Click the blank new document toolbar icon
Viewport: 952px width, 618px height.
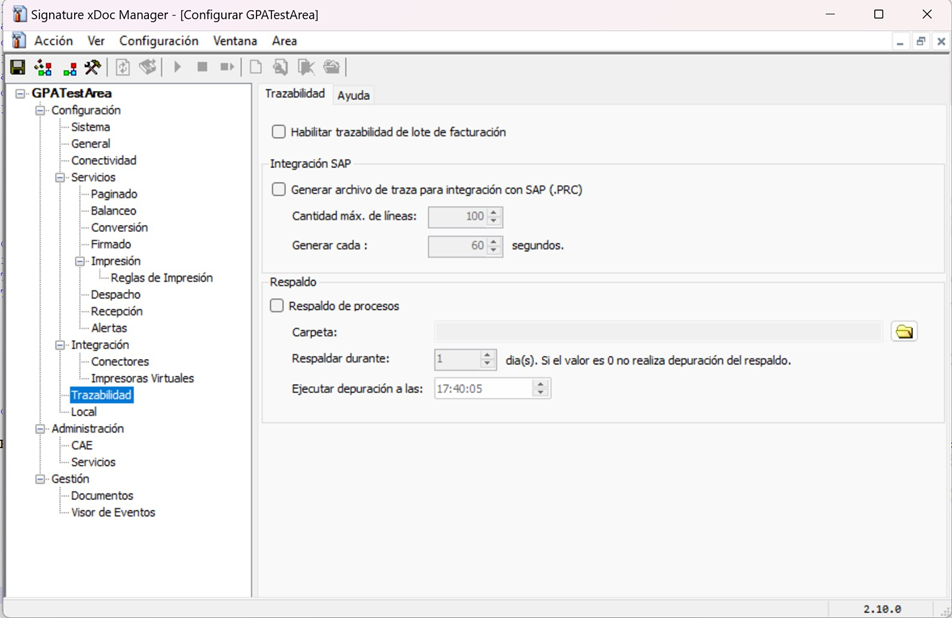(x=256, y=67)
